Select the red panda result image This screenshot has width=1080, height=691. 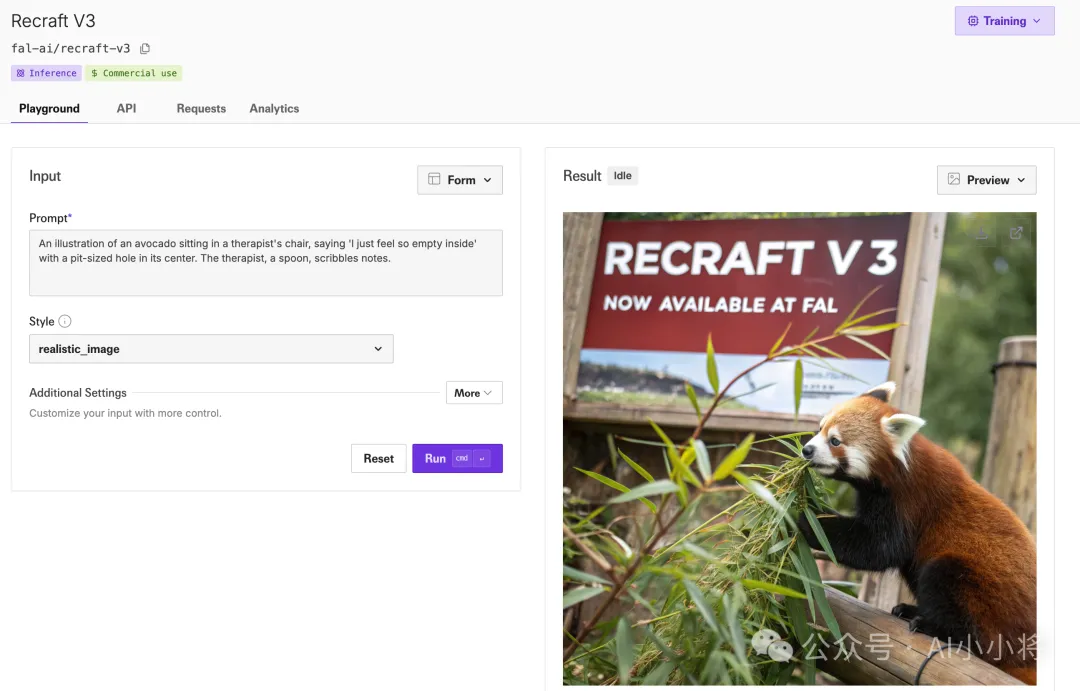(800, 448)
